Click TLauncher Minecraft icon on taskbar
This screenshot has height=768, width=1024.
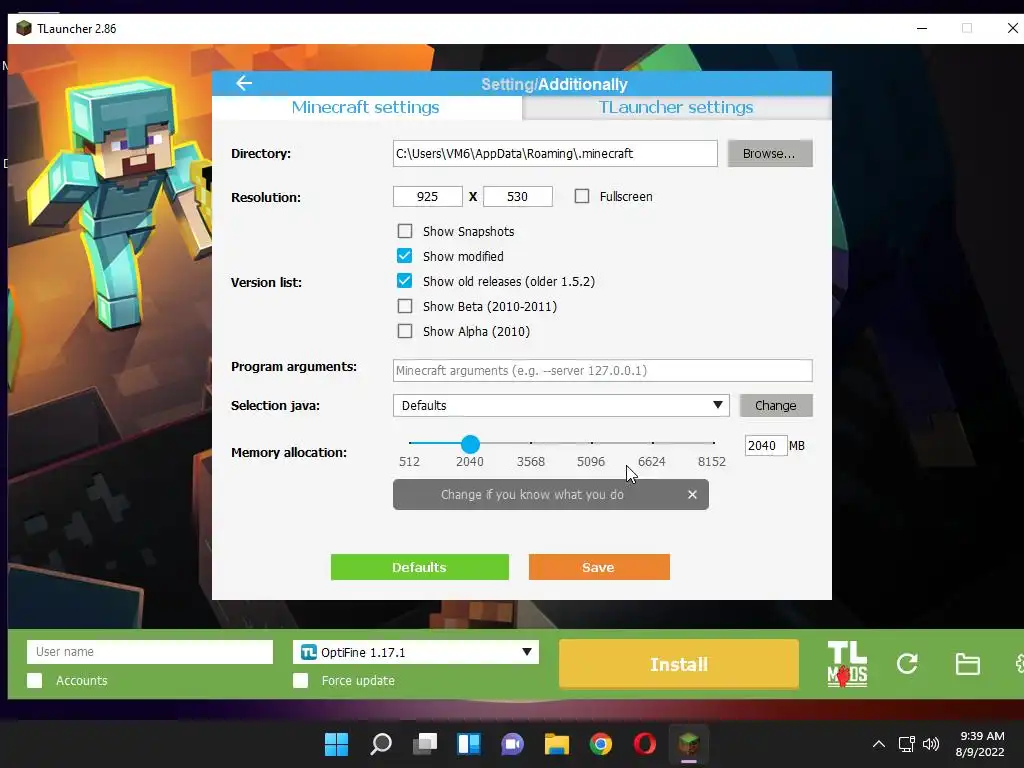click(x=689, y=743)
